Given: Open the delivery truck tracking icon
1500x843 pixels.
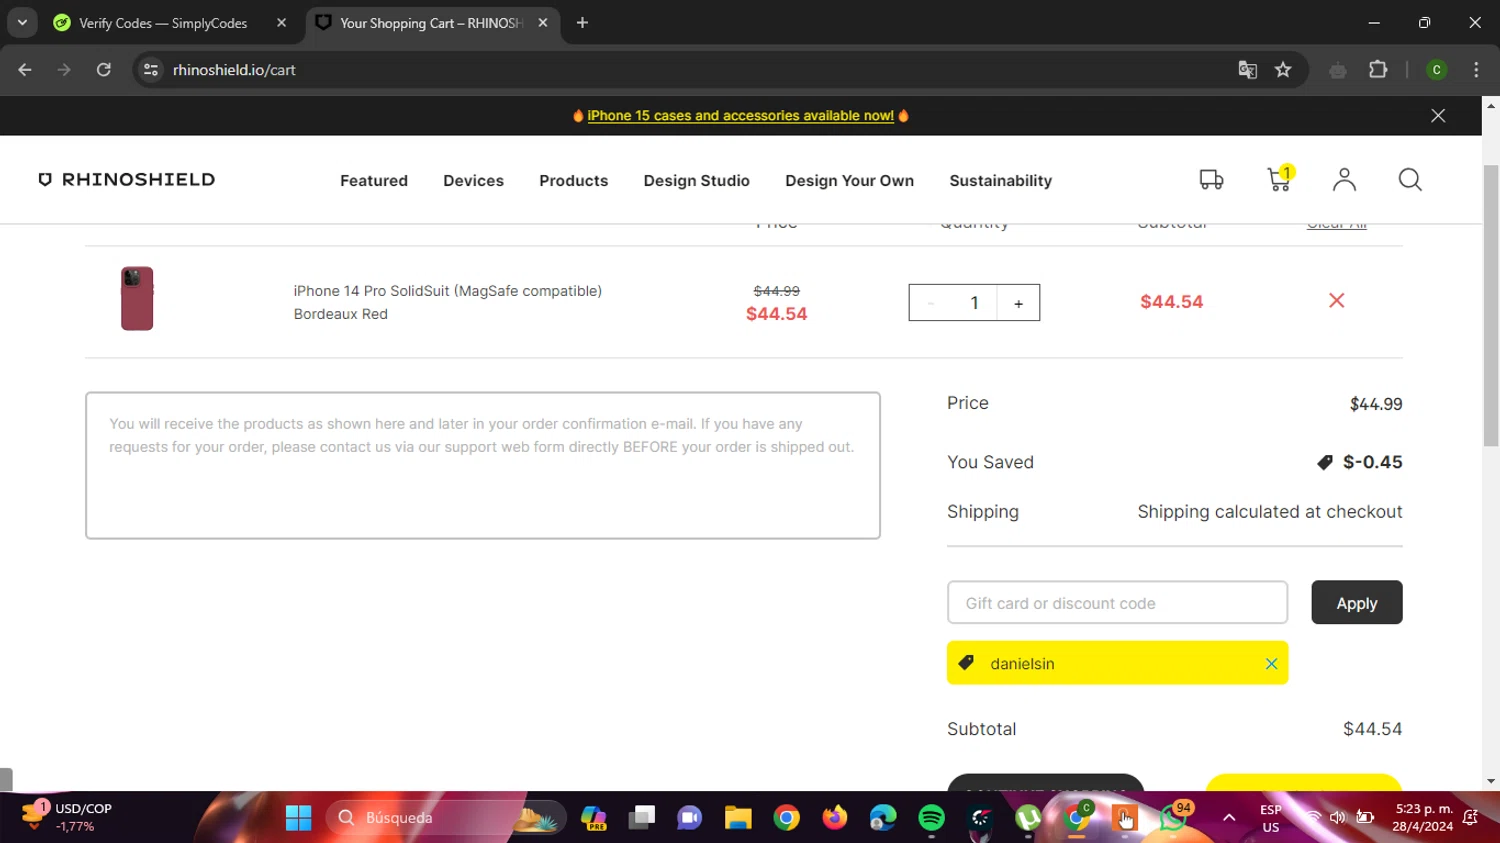Looking at the screenshot, I should [1211, 180].
